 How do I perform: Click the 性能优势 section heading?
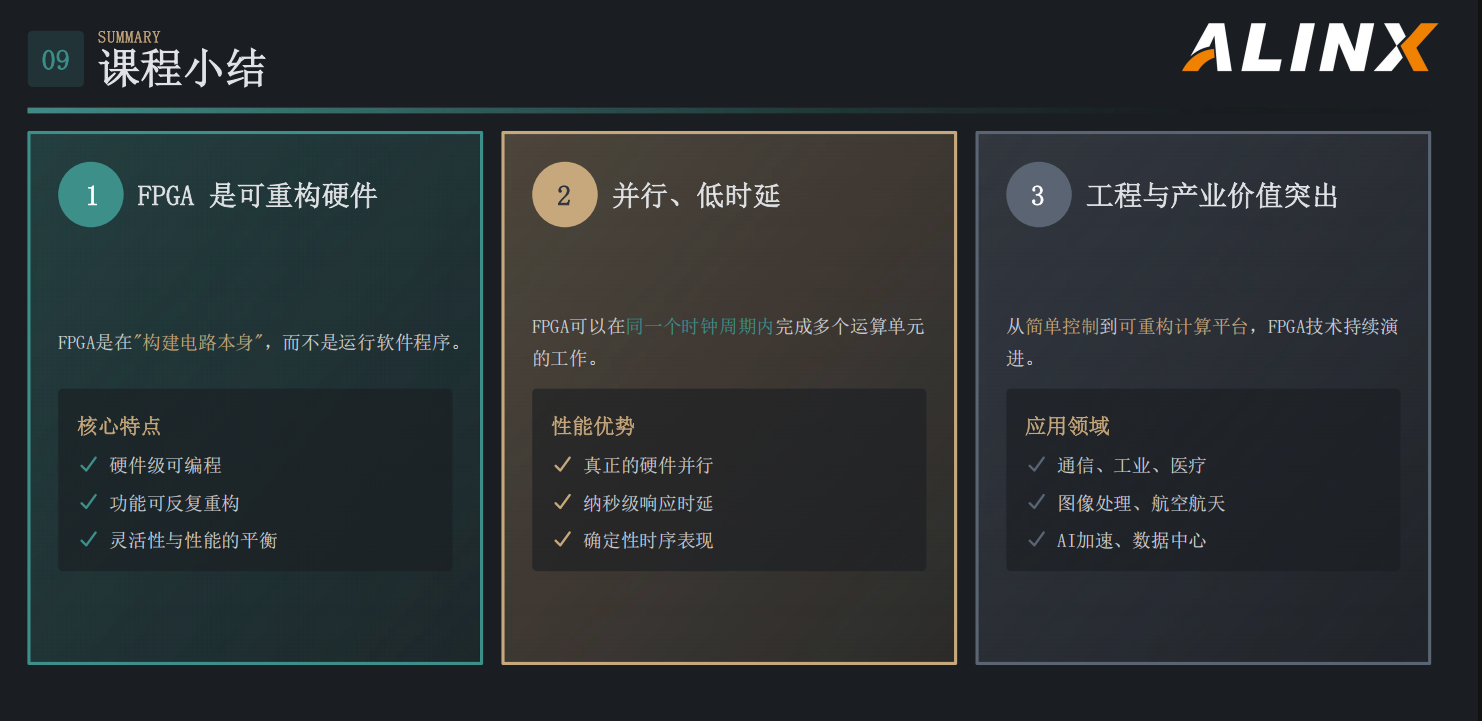pyautogui.click(x=593, y=426)
